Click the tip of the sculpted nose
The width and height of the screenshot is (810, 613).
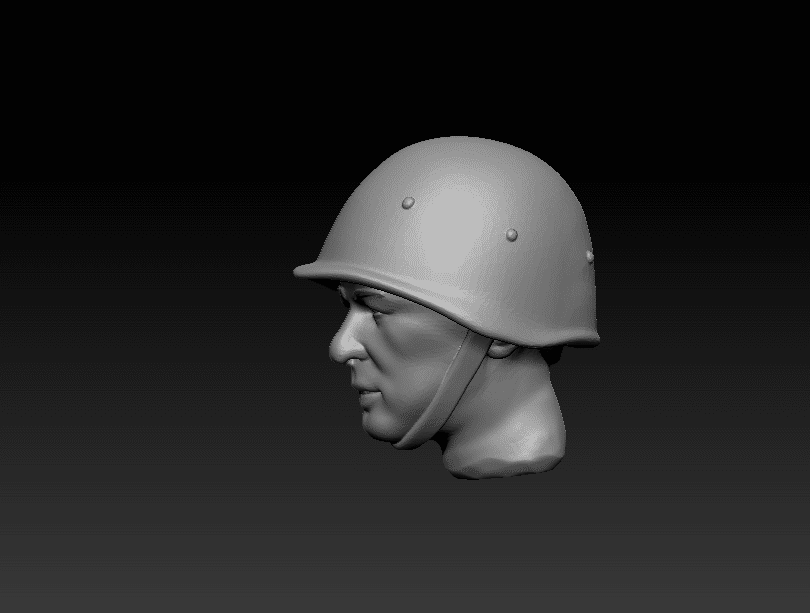336,350
